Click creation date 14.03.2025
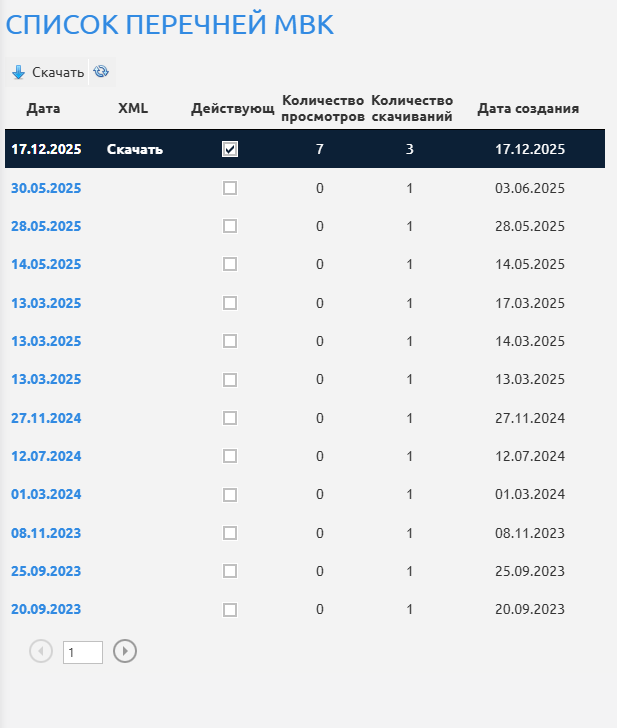Image resolution: width=617 pixels, height=728 pixels. (530, 341)
